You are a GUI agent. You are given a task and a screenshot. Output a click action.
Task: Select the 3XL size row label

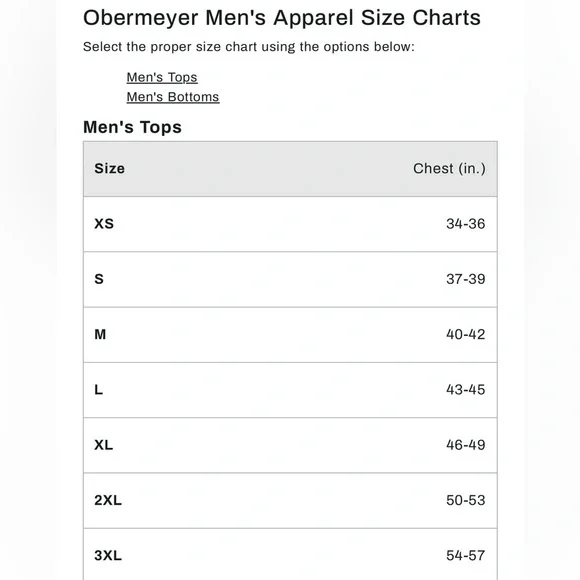(x=108, y=556)
